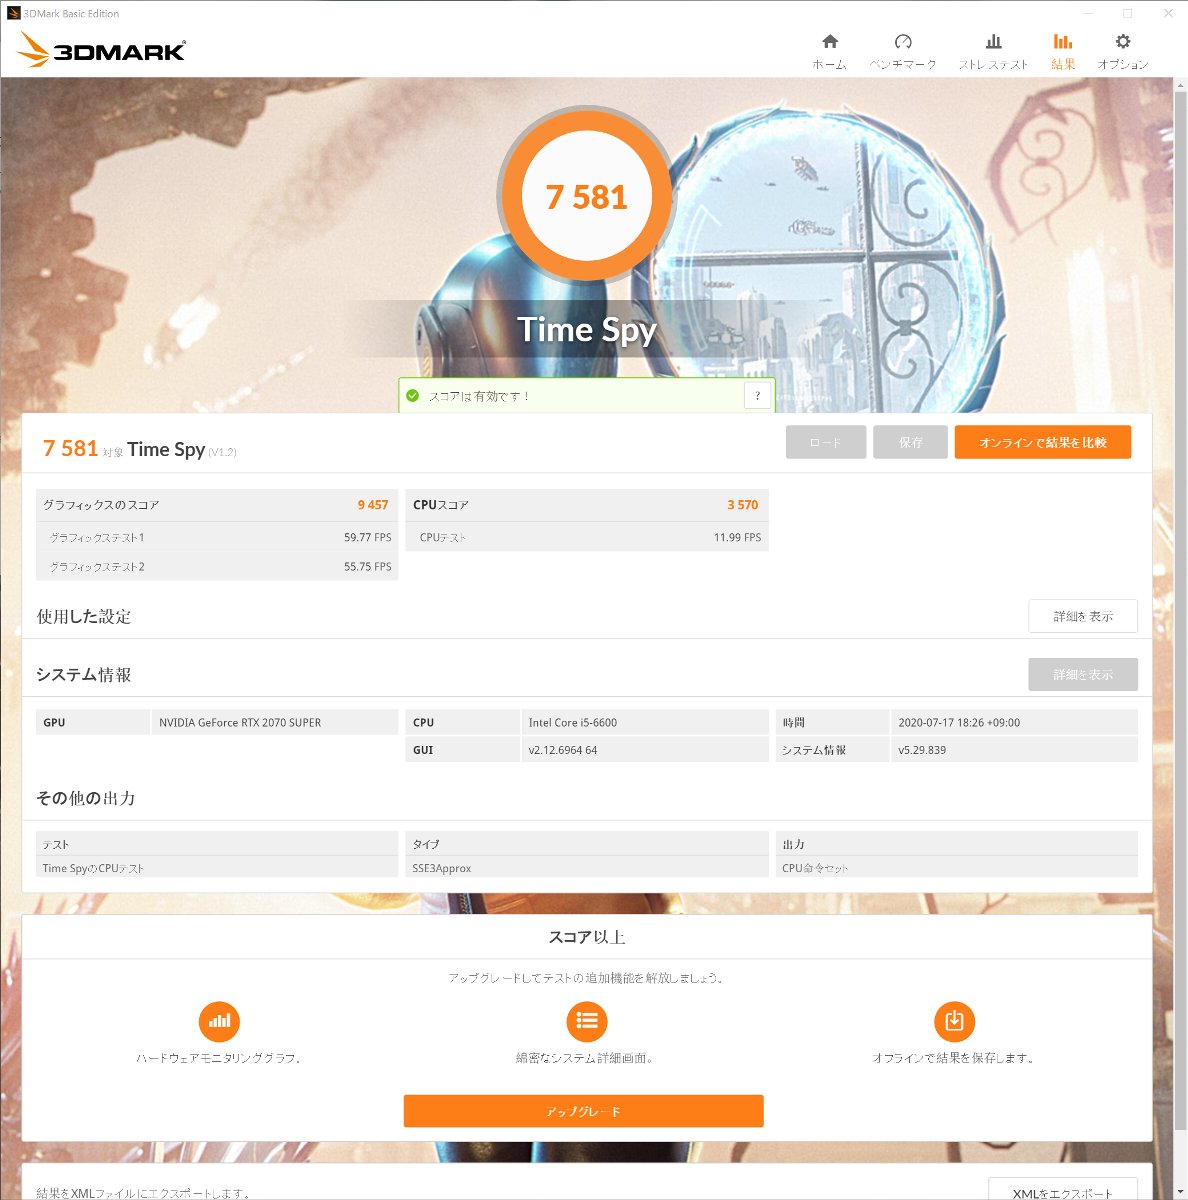Click the Time SpyのCPUテスト cell
1188x1200 pixels.
(217, 867)
